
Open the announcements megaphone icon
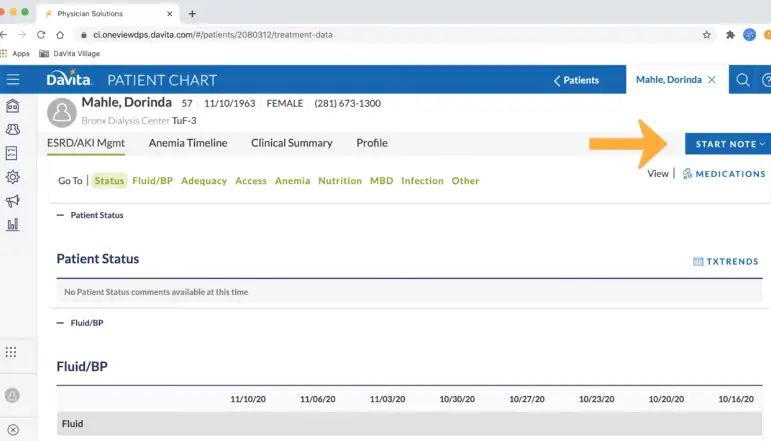13,201
